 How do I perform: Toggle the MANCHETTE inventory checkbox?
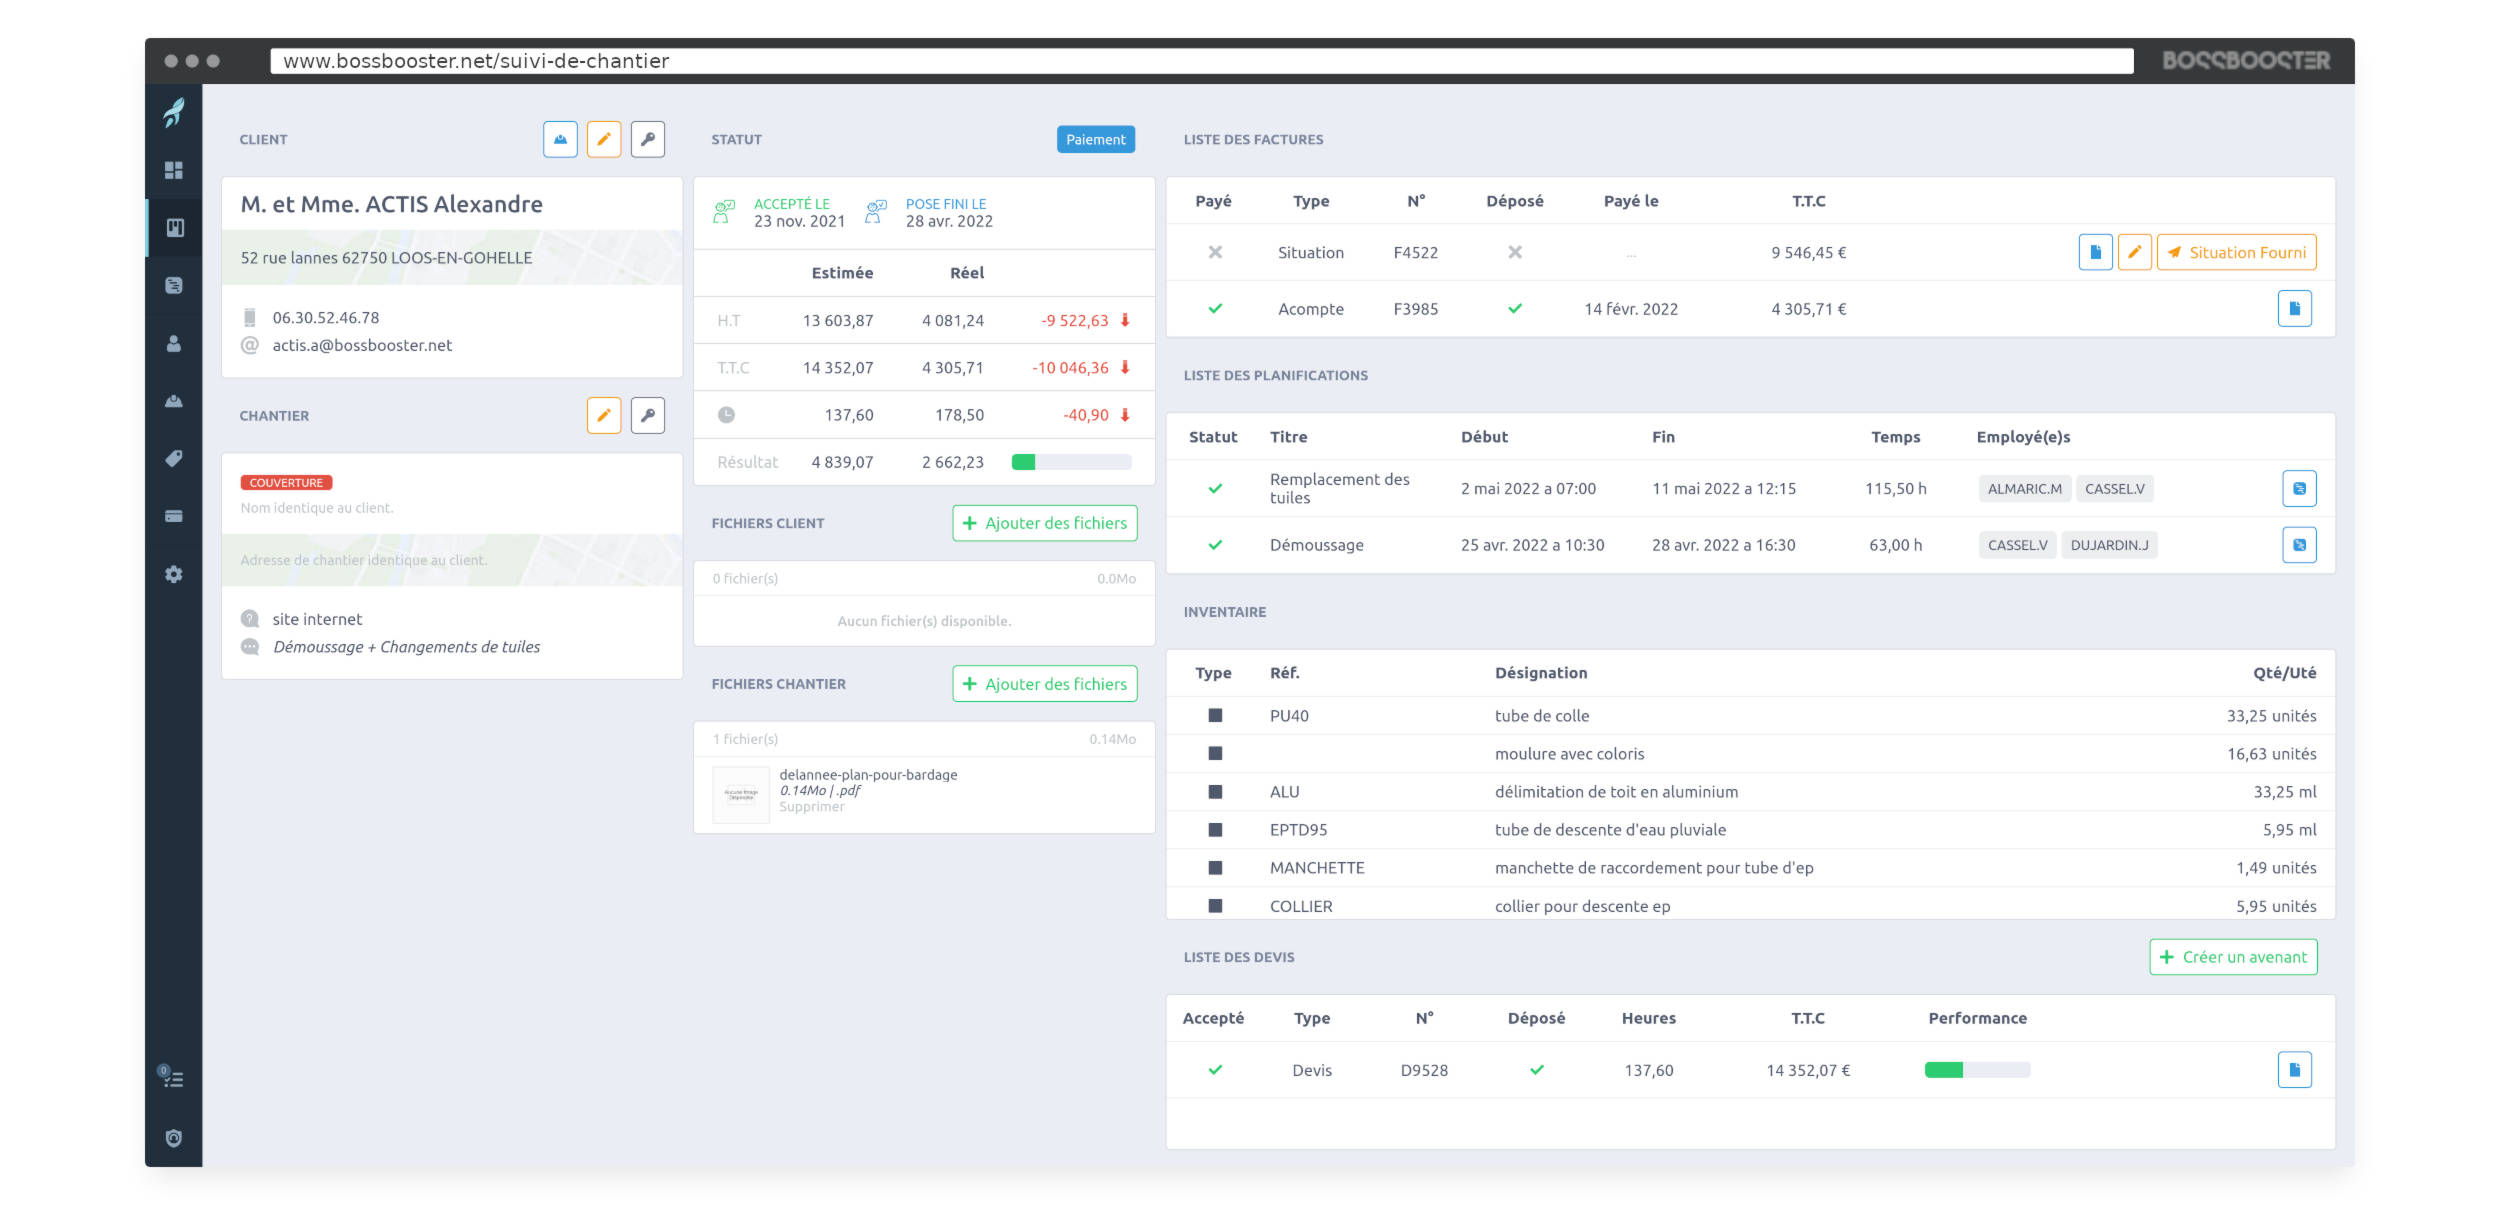(x=1215, y=867)
